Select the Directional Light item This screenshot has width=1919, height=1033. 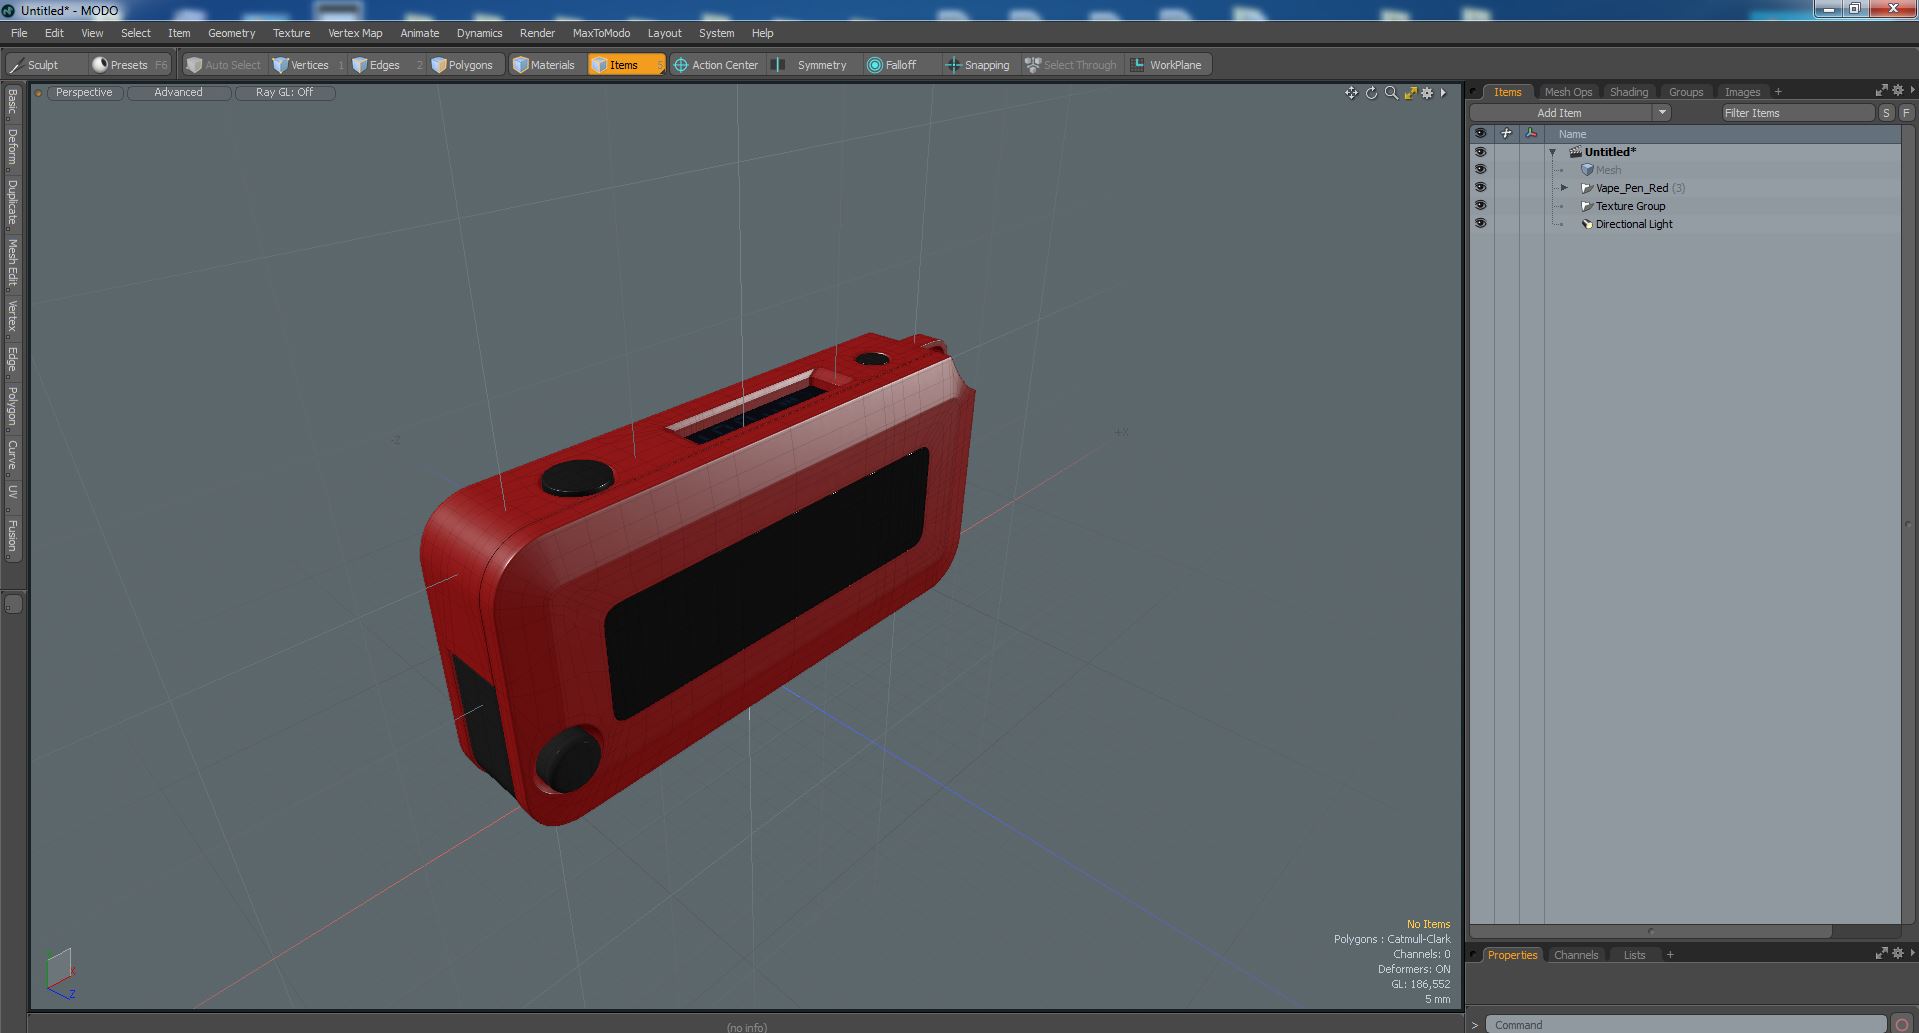(1633, 224)
